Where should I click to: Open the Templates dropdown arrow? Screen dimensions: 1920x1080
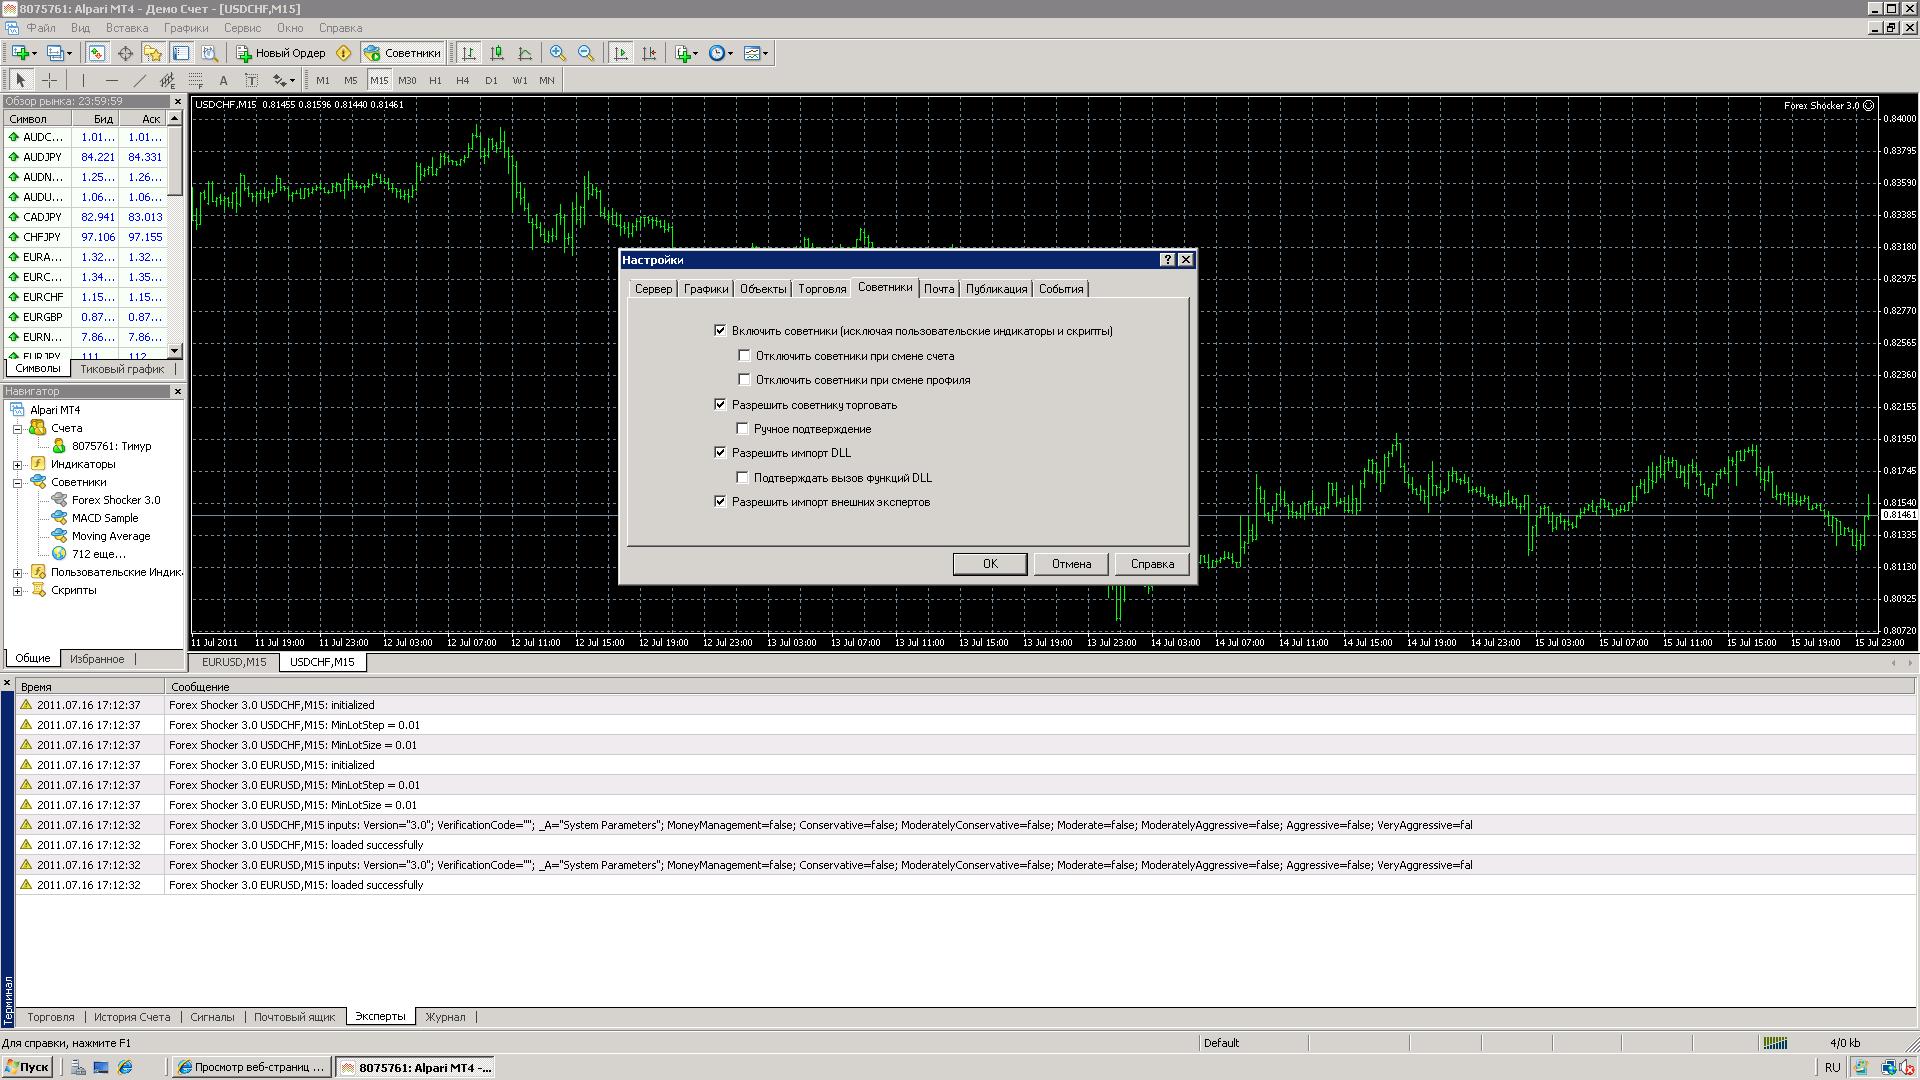coord(766,53)
